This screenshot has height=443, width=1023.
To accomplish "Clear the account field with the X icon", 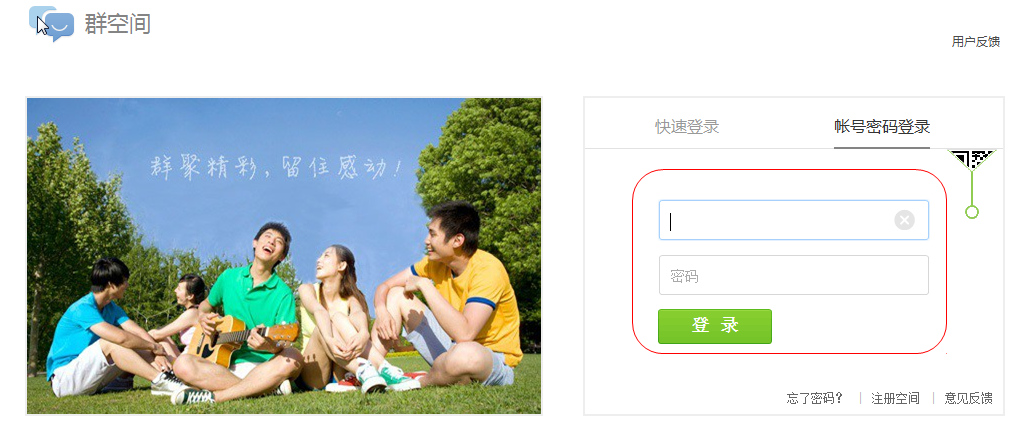I will pyautogui.click(x=904, y=221).
